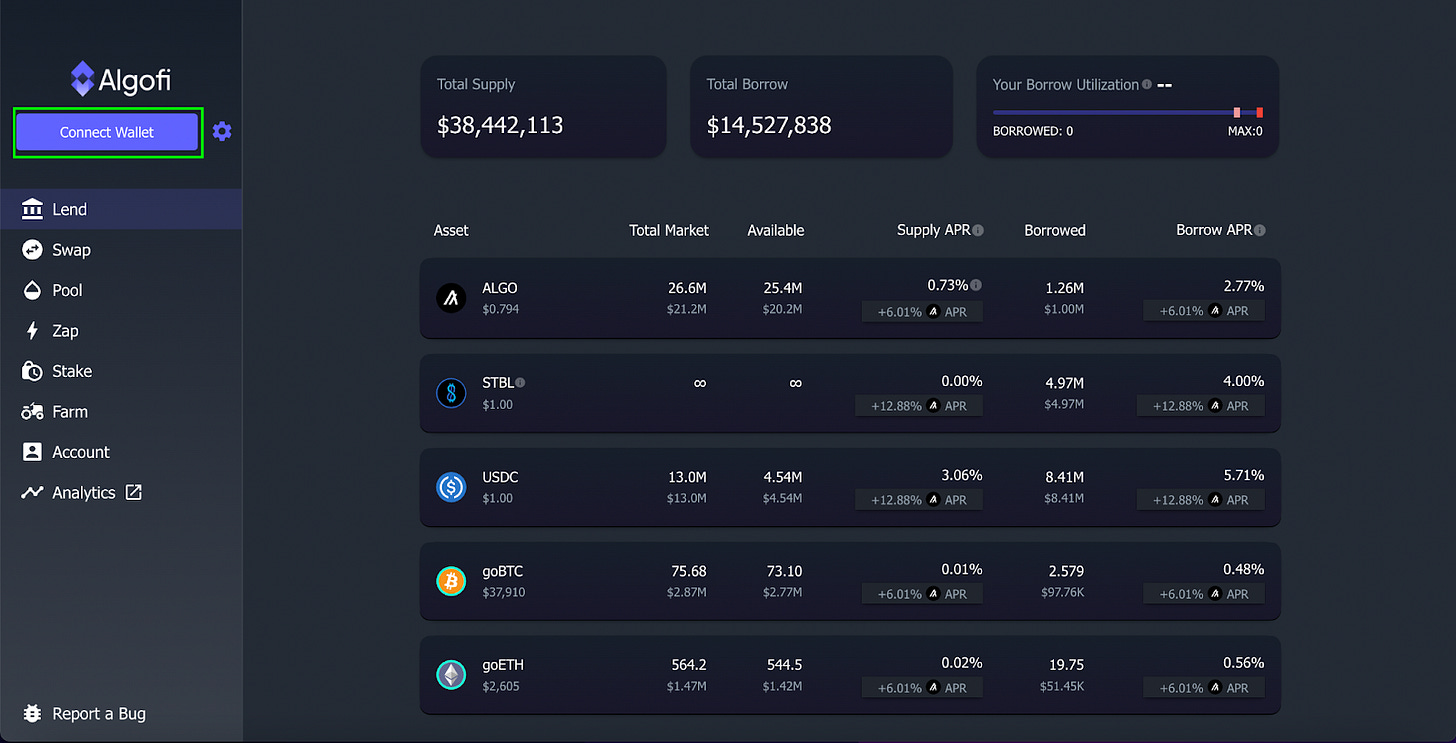This screenshot has width=1456, height=743.
Task: Click the goBTC asset name
Action: pos(503,571)
